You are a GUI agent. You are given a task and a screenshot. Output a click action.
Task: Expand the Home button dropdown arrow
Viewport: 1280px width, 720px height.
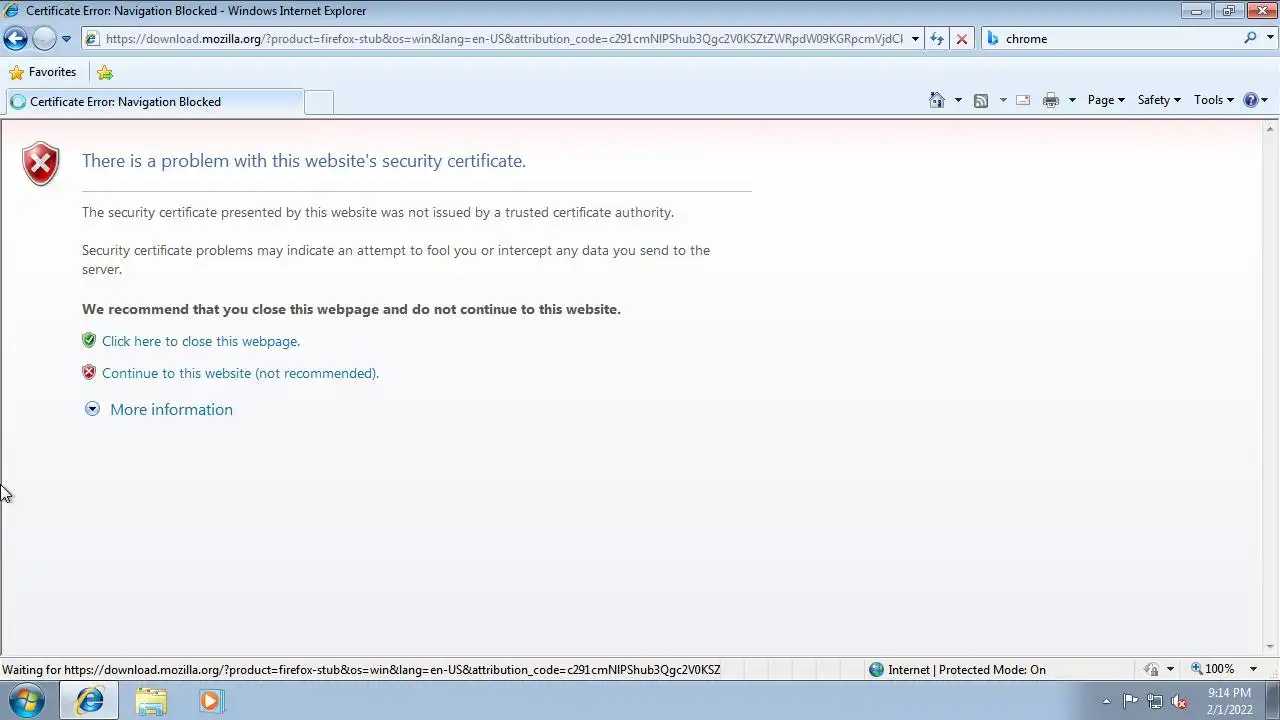958,100
